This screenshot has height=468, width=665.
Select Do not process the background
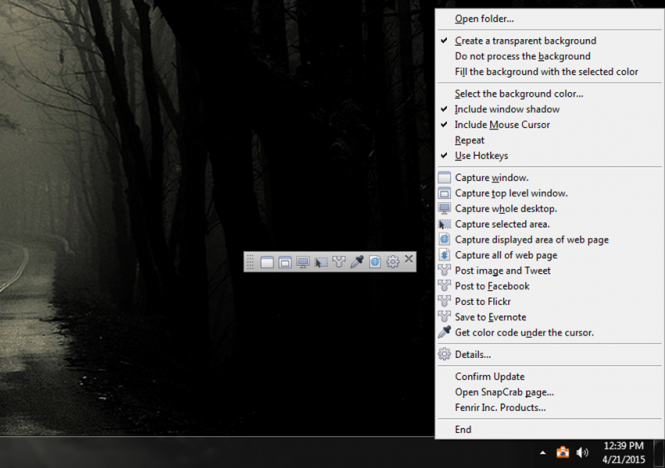[548, 56]
